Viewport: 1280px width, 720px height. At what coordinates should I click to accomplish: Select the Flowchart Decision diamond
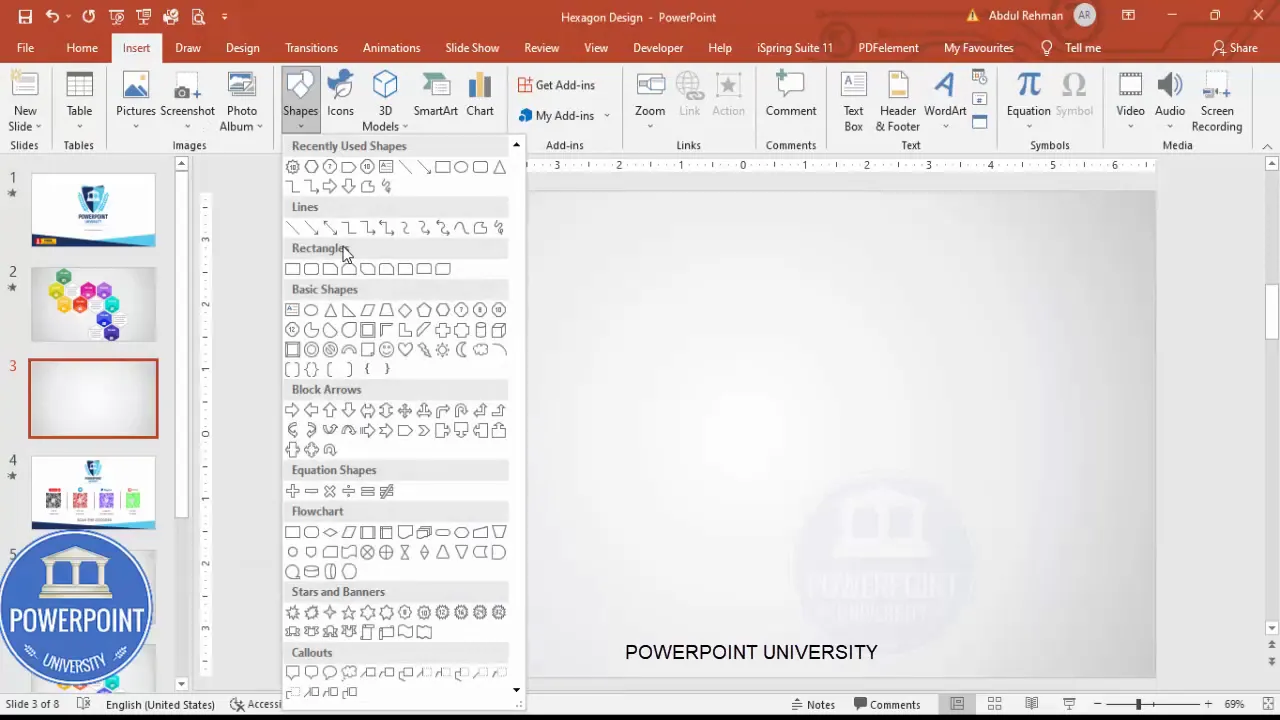pos(330,532)
